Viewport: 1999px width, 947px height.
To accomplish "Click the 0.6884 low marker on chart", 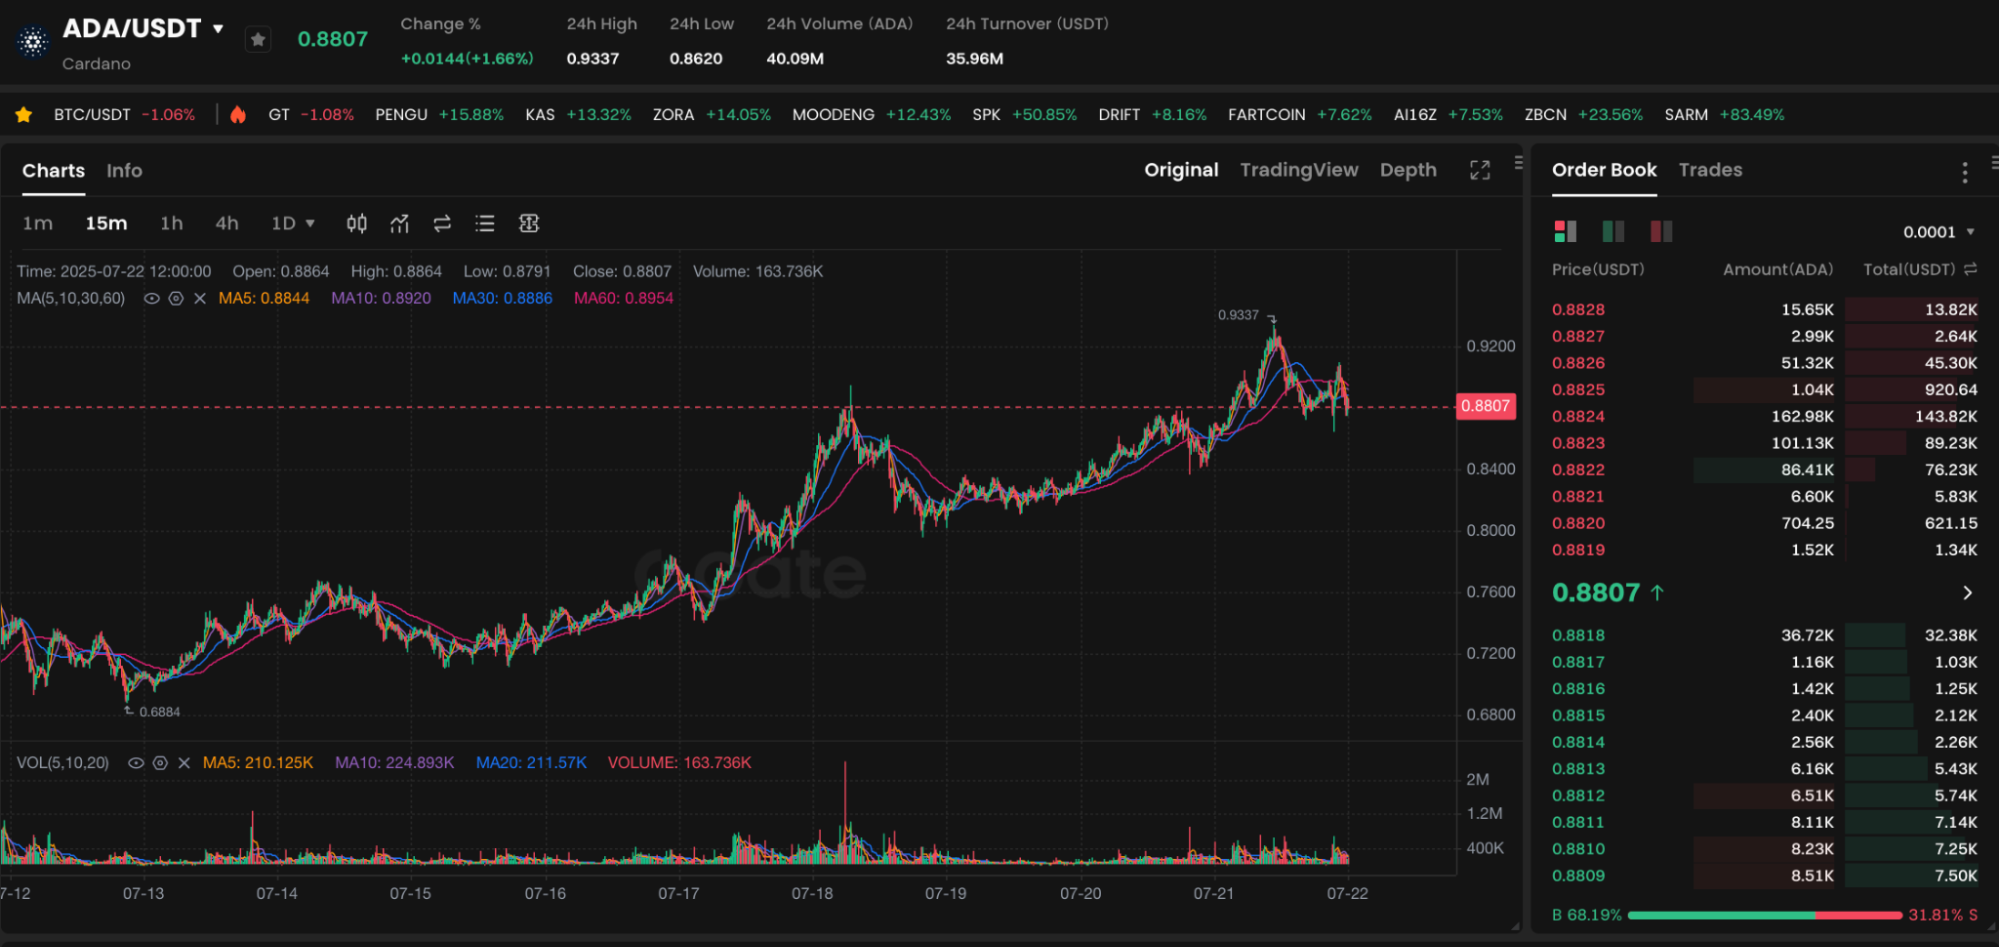I will point(160,712).
